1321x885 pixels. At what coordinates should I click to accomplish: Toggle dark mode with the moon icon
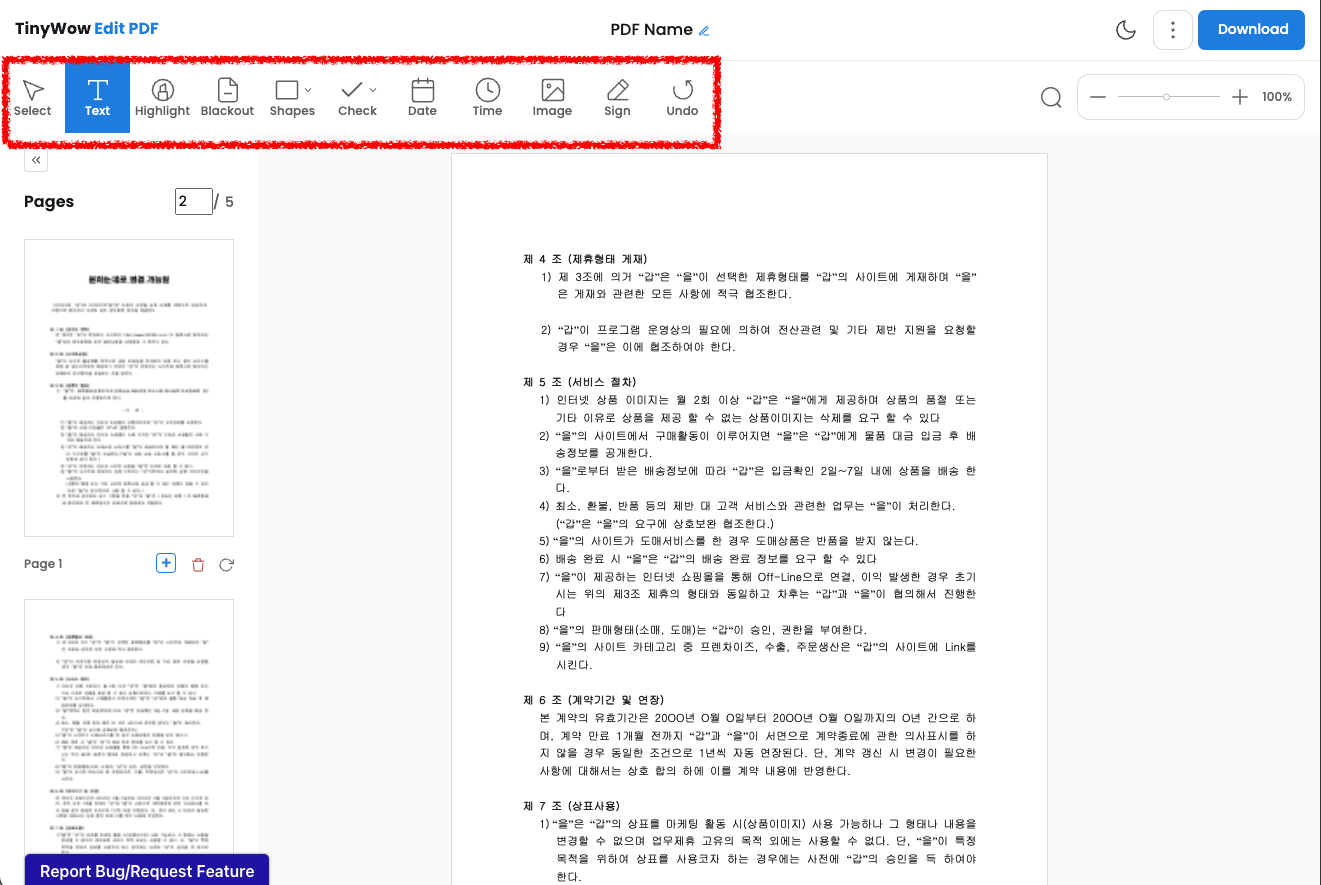(1125, 30)
